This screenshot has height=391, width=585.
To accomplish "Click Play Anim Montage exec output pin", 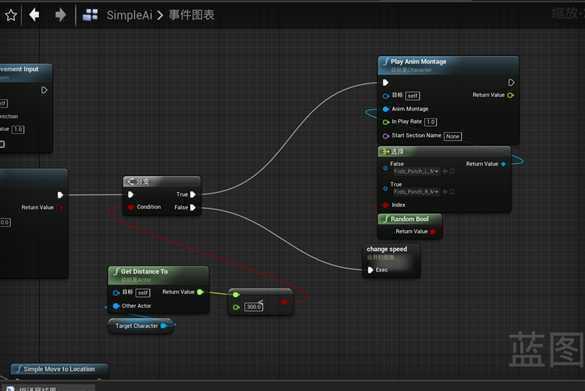I will 511,82.
